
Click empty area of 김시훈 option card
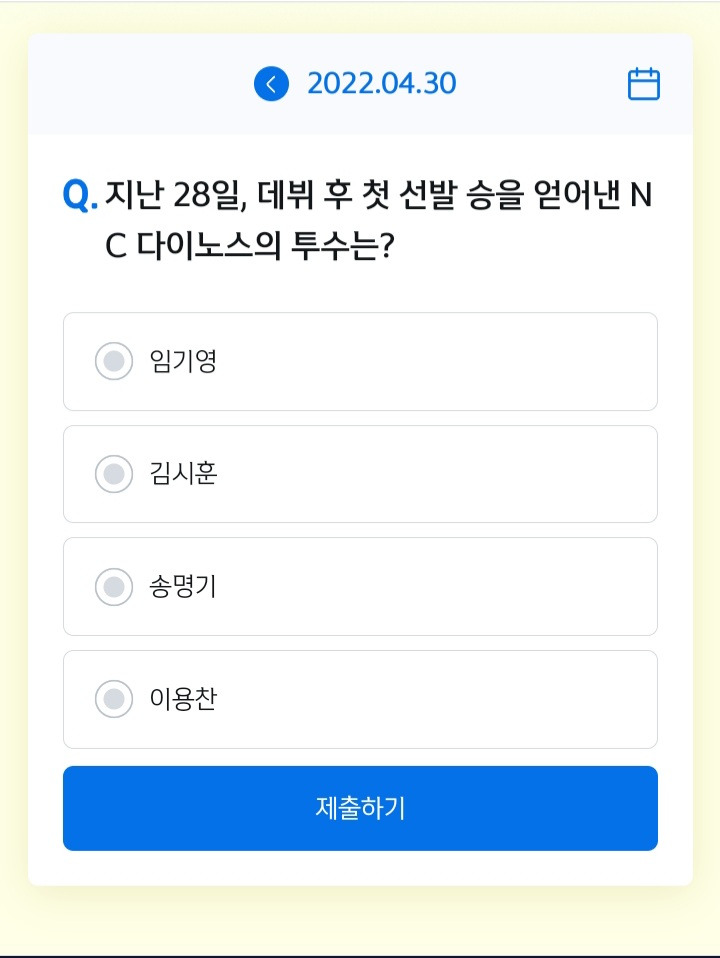click(440, 474)
